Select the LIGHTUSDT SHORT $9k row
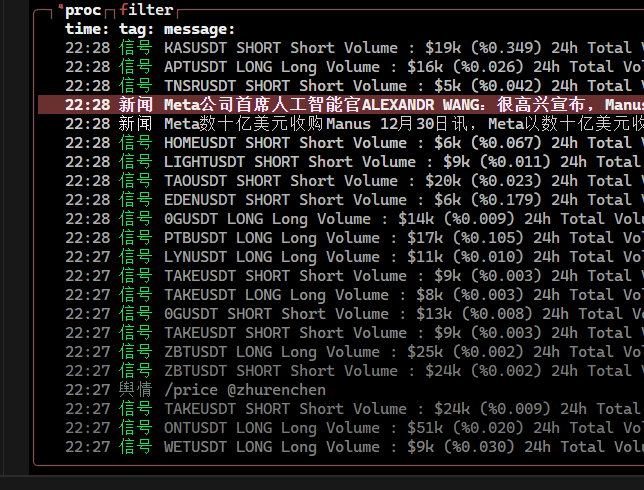Viewport: 644px width, 490px height. coord(341,162)
